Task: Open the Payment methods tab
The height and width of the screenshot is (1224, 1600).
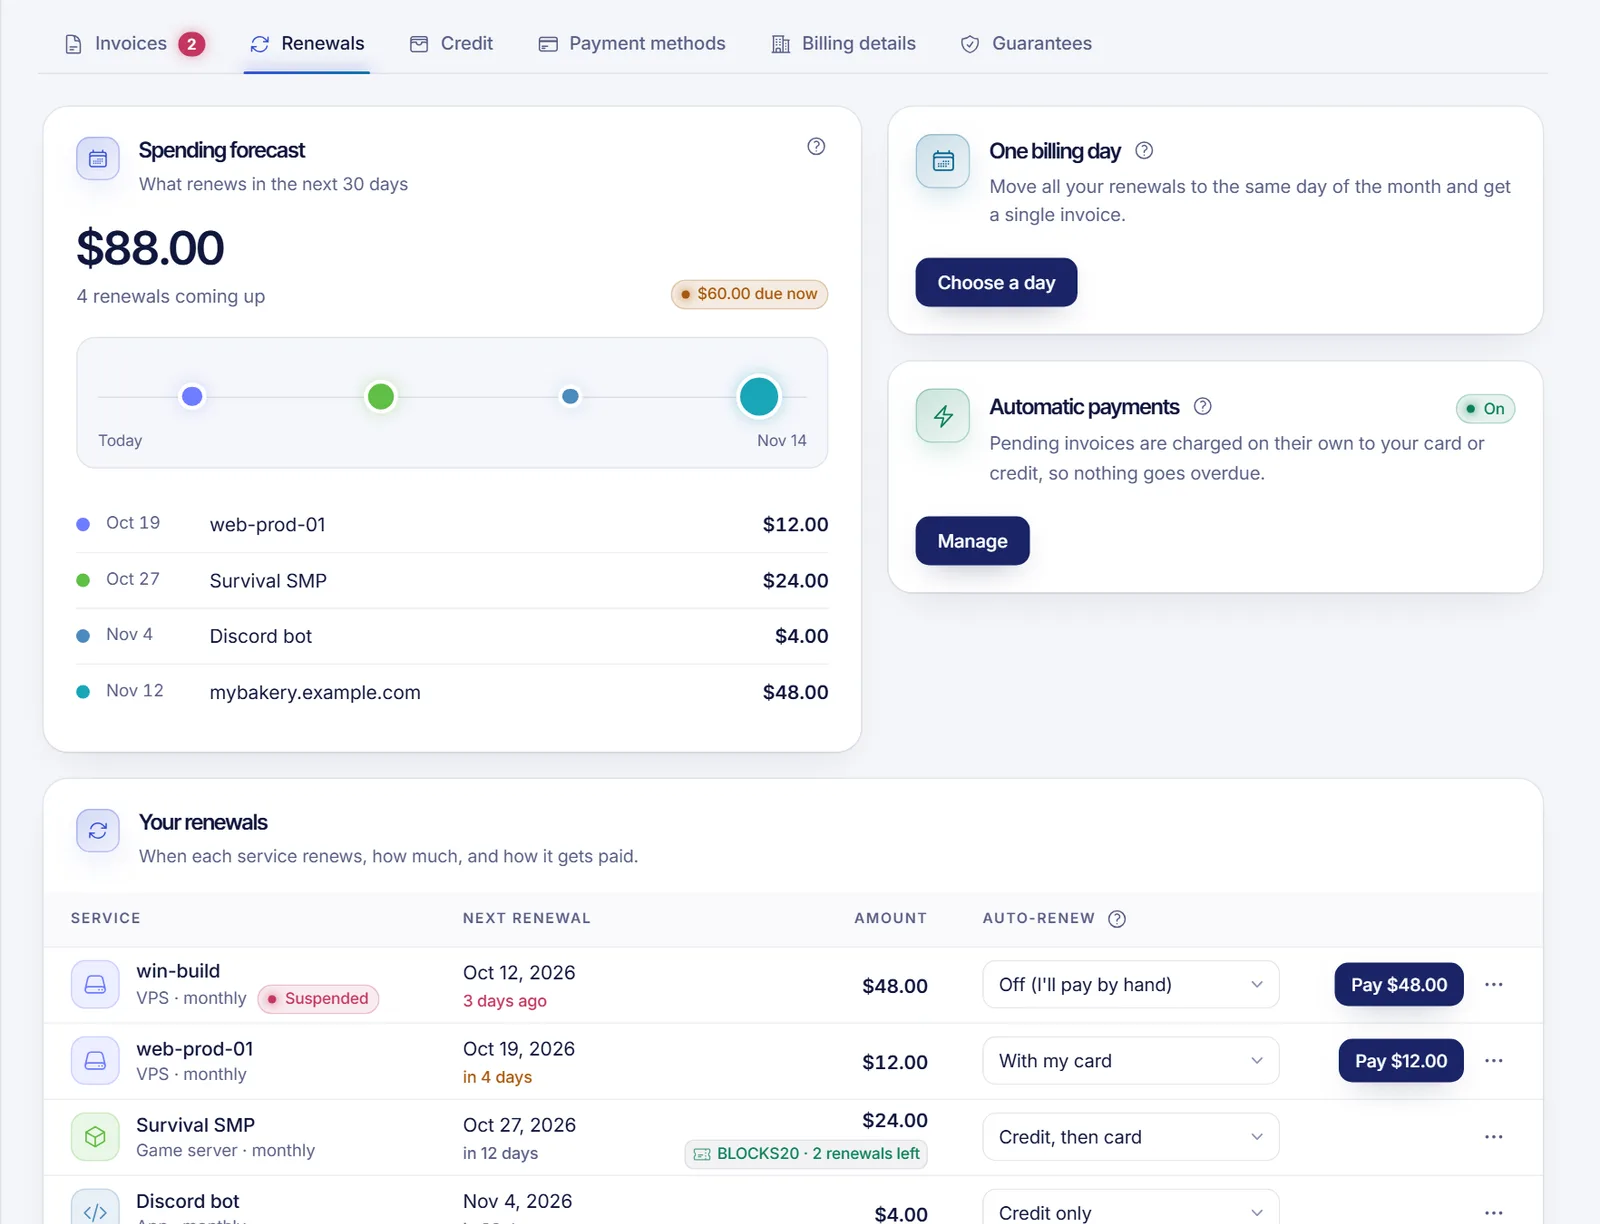Action: point(632,44)
